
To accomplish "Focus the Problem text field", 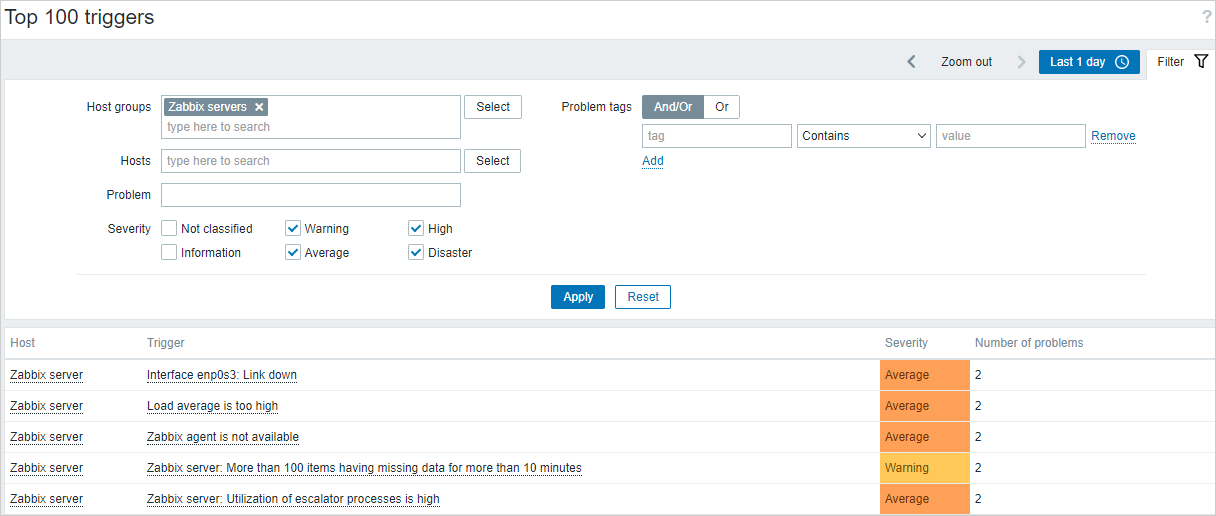I will 311,195.
